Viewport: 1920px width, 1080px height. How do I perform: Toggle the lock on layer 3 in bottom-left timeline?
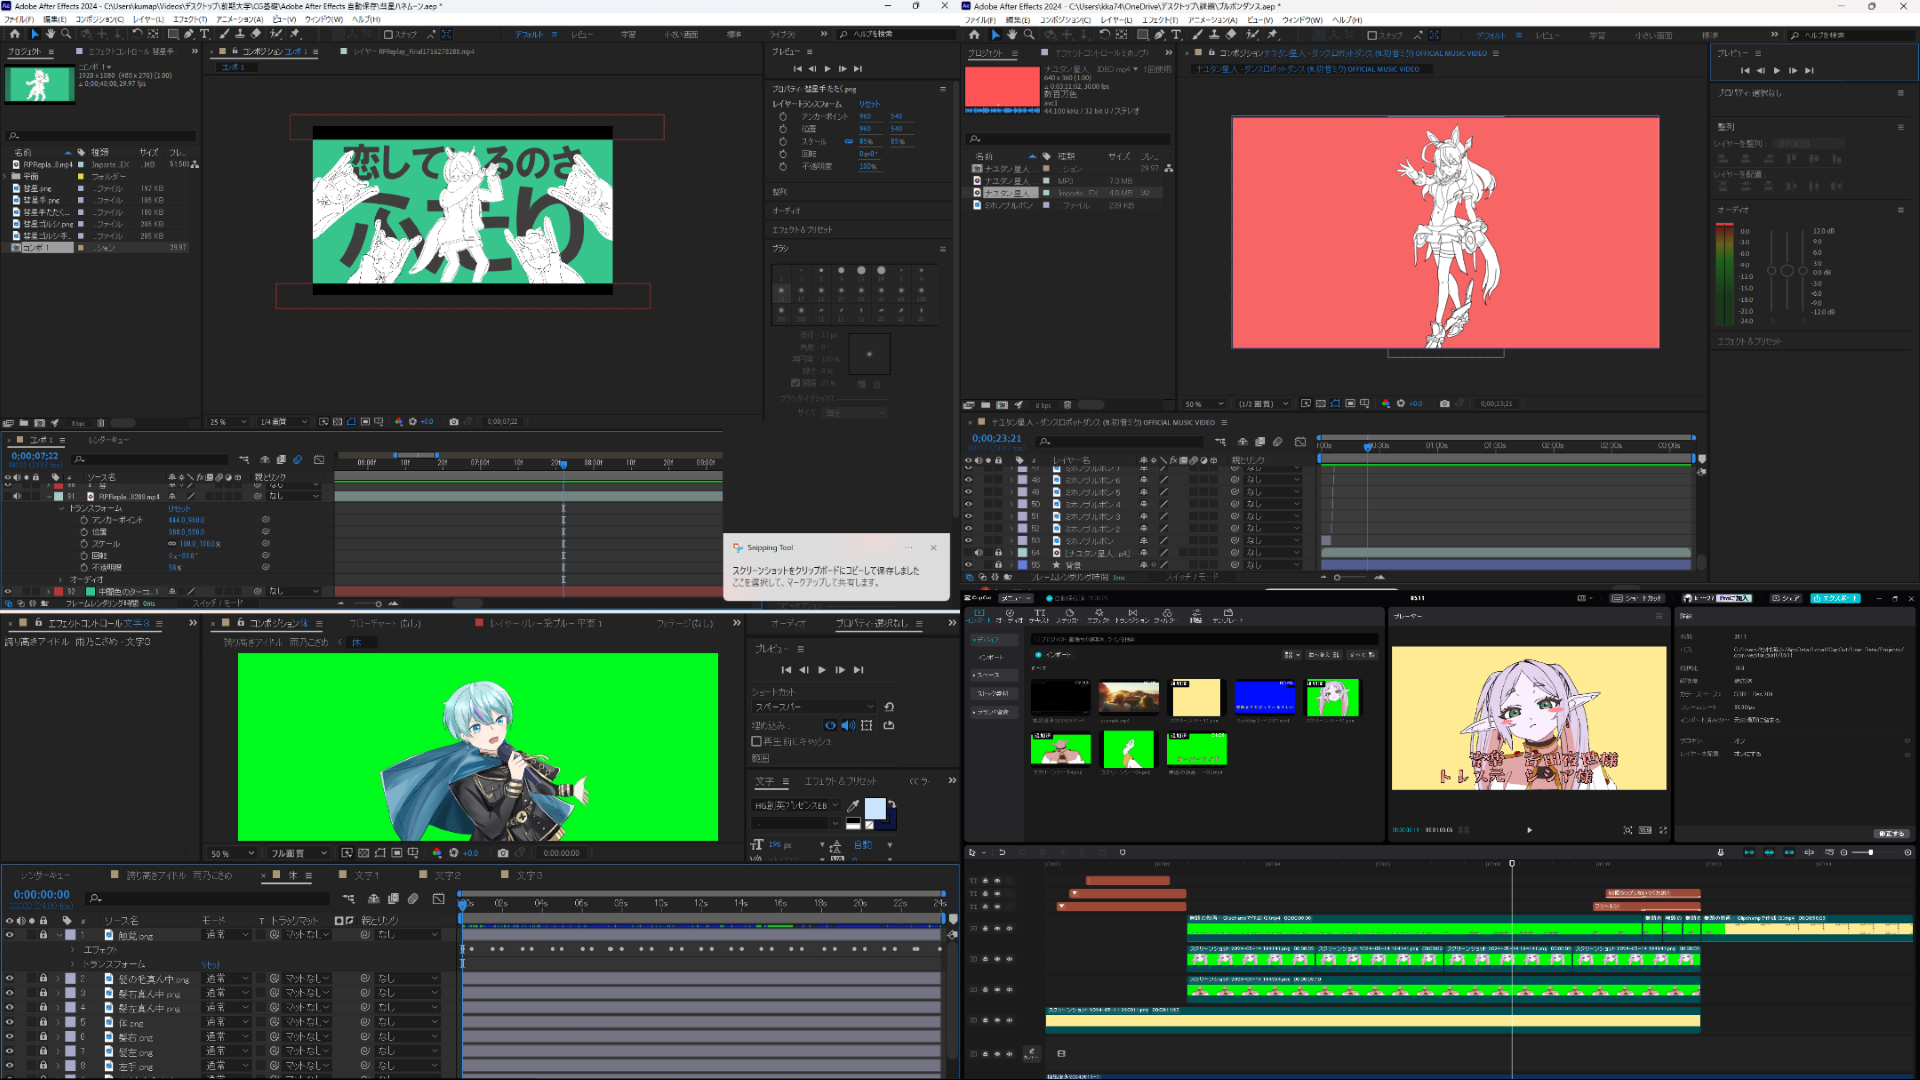pos(43,993)
